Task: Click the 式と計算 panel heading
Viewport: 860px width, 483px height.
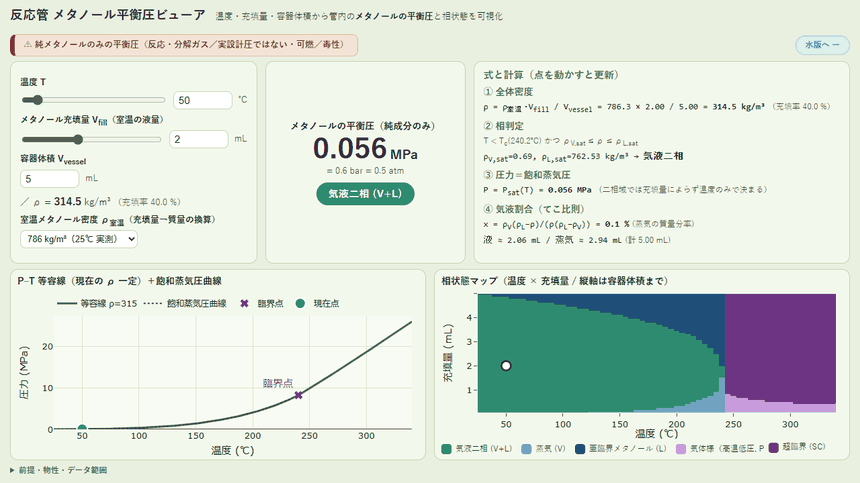Action: coord(551,75)
